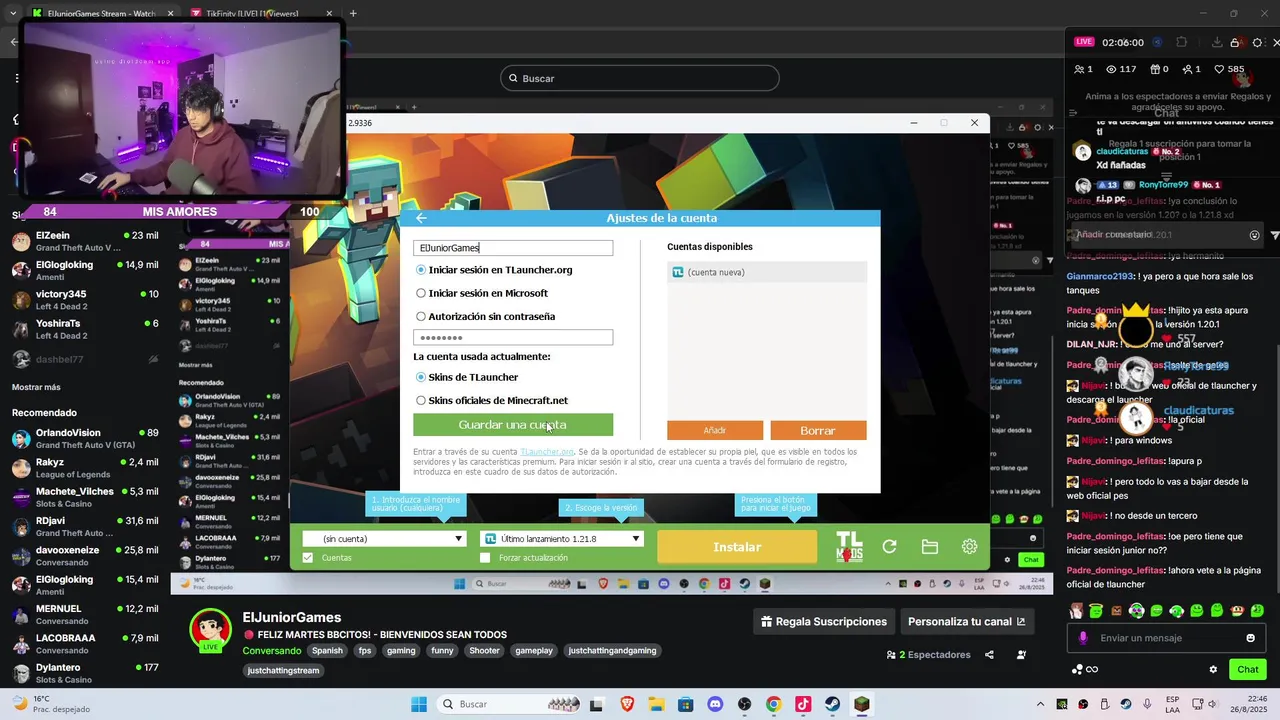1280x720 pixels.
Task: Click the refresh icon in TLauncher bar
Action: coord(889,547)
